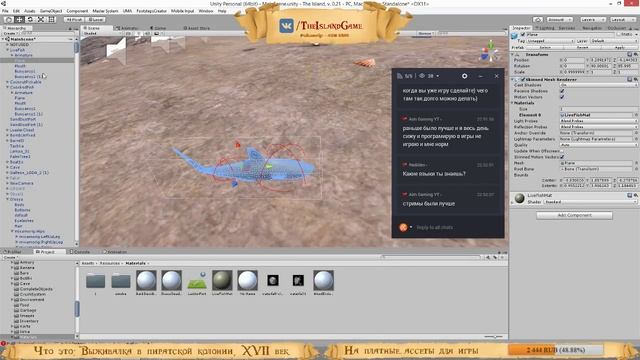640x360 pixels.
Task: Open the Reflection Probes dropdown
Action: (598, 127)
